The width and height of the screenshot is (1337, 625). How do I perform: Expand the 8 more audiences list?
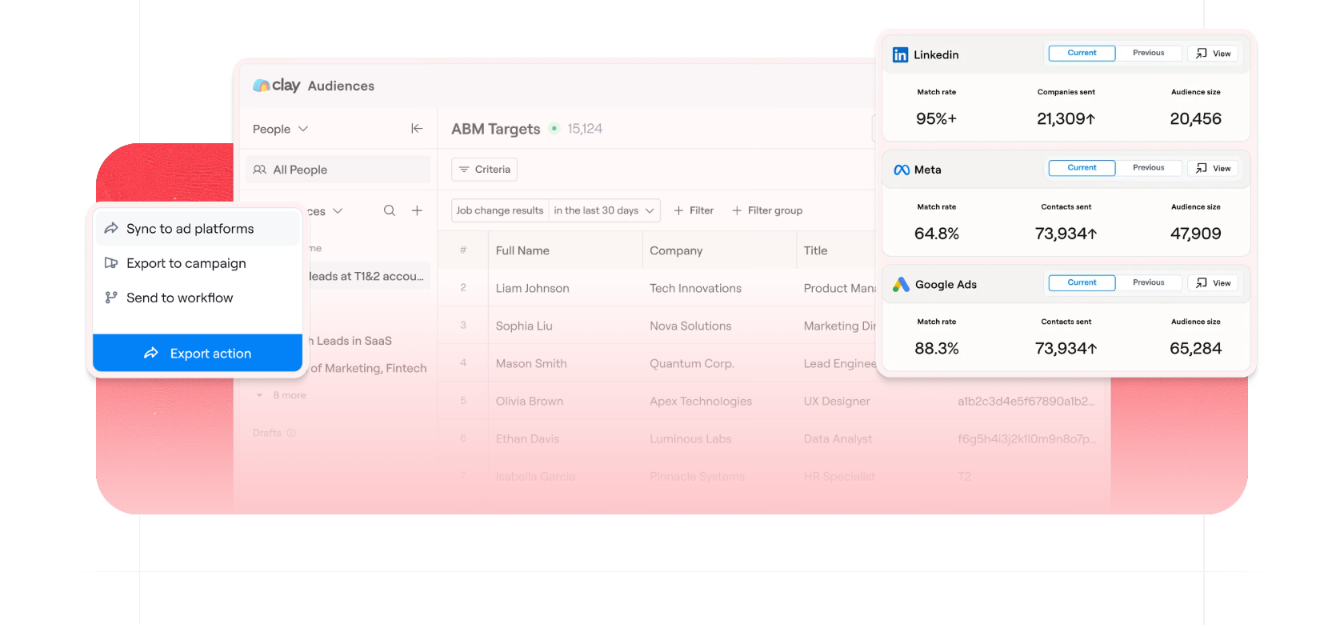pyautogui.click(x=281, y=396)
